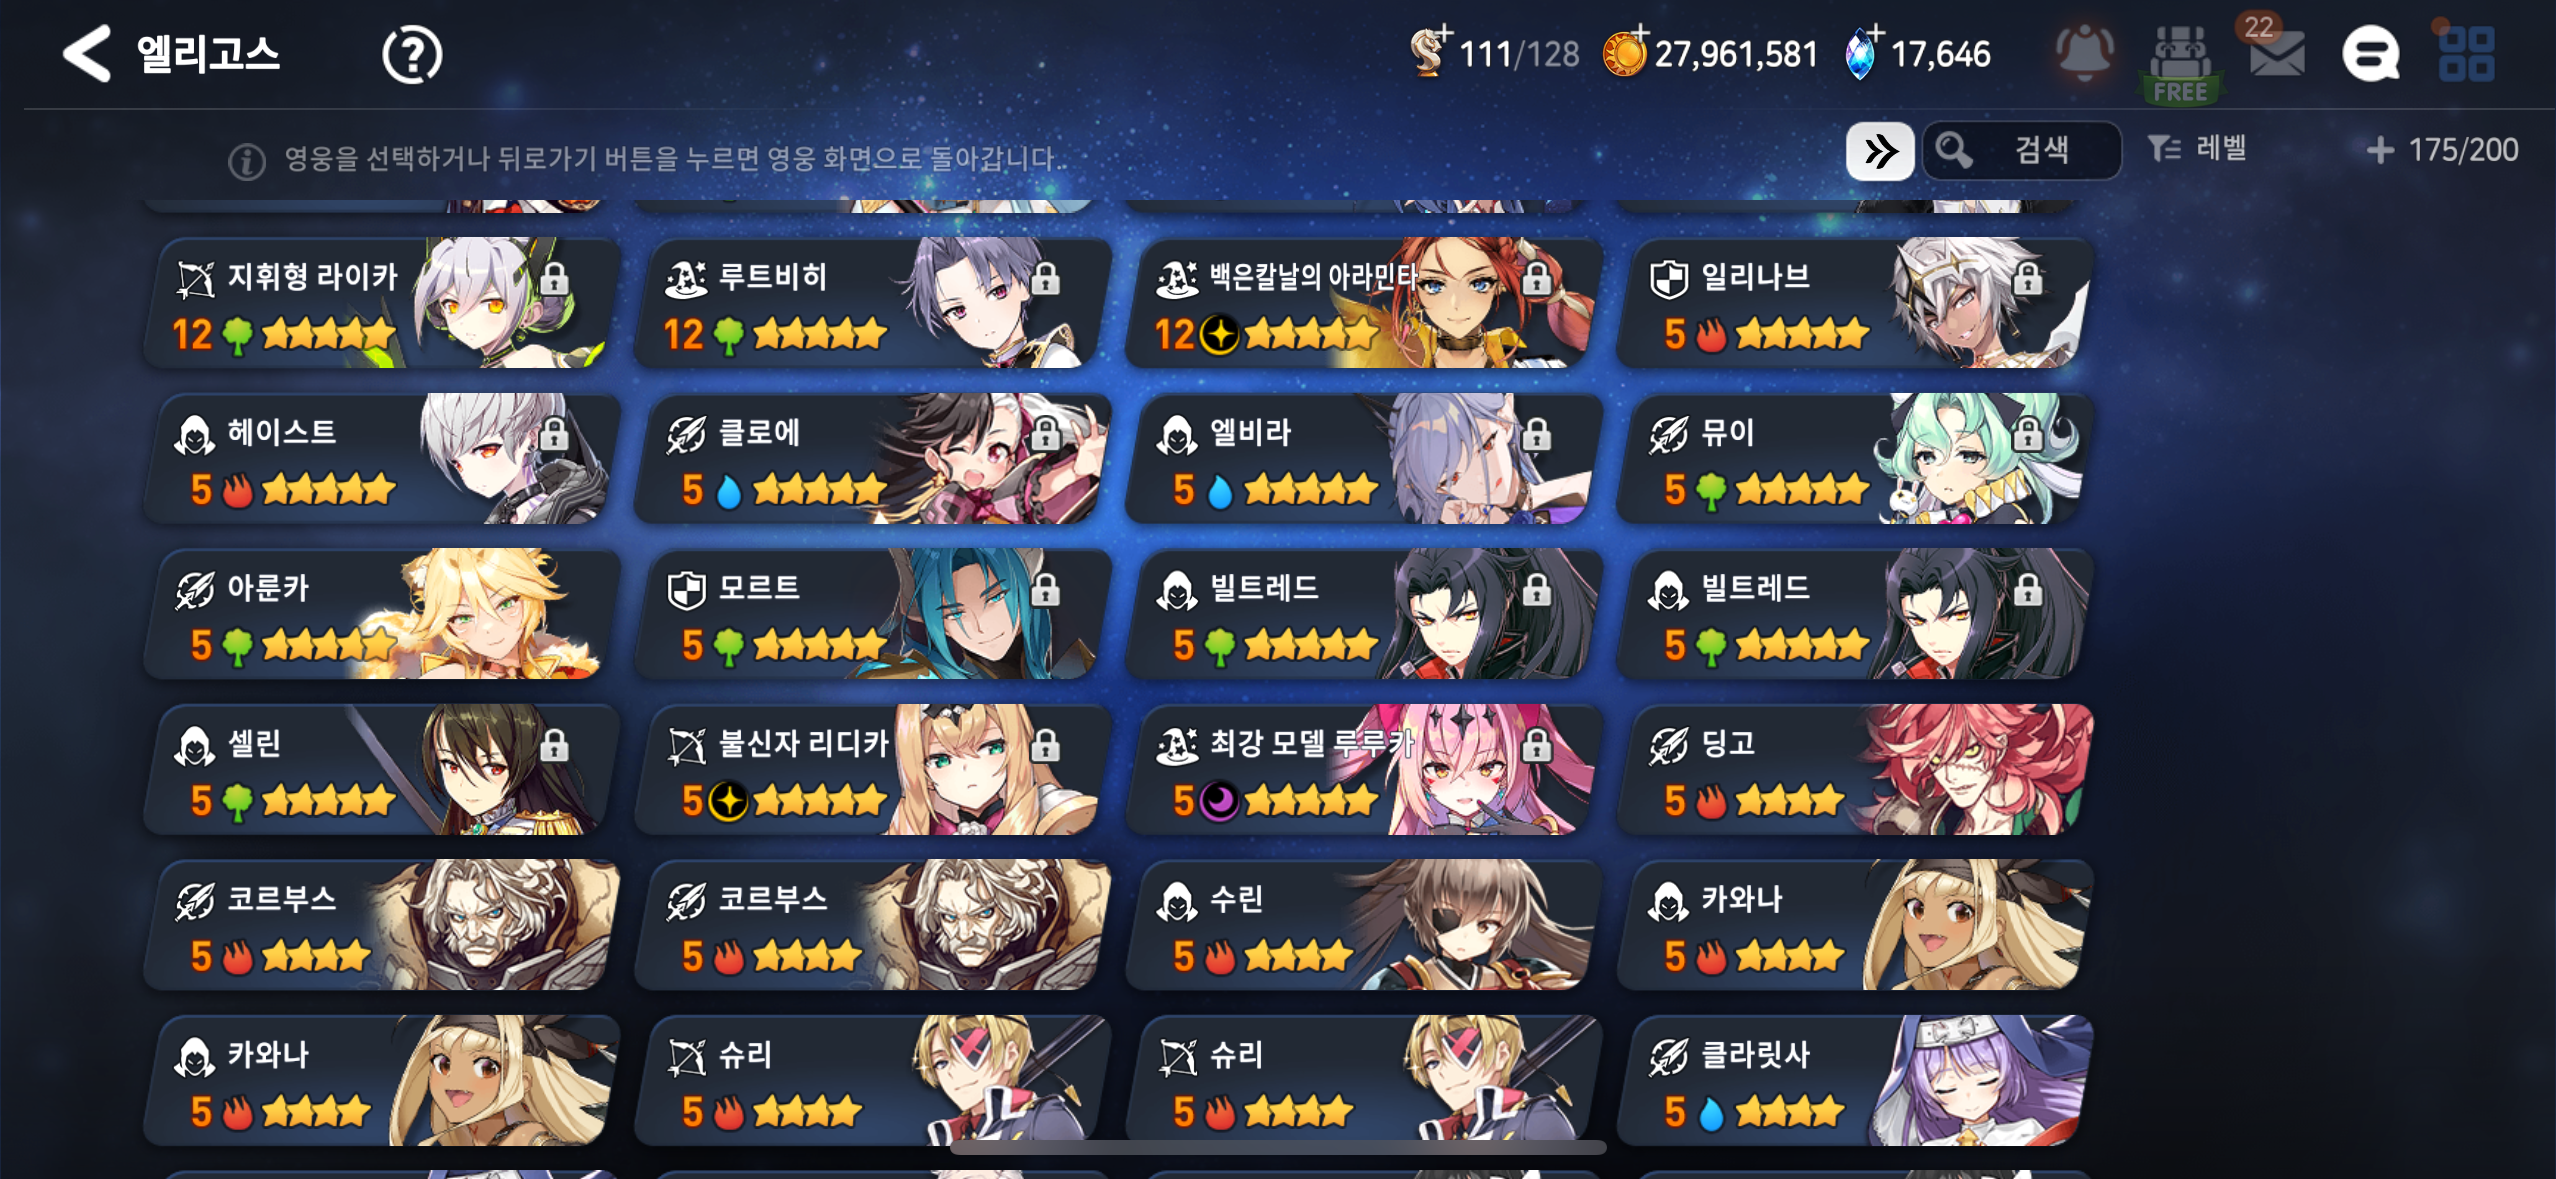Toggle the lock on 지휘형 라이카
This screenshot has width=2556, height=1179.
(x=553, y=278)
